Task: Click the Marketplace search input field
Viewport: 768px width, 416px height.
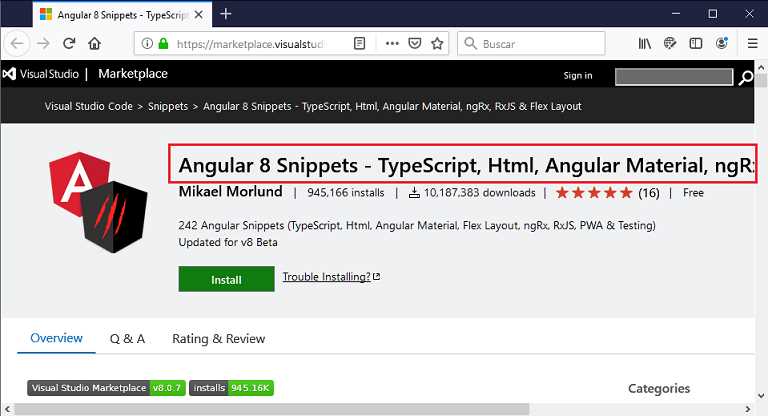Action: click(674, 77)
